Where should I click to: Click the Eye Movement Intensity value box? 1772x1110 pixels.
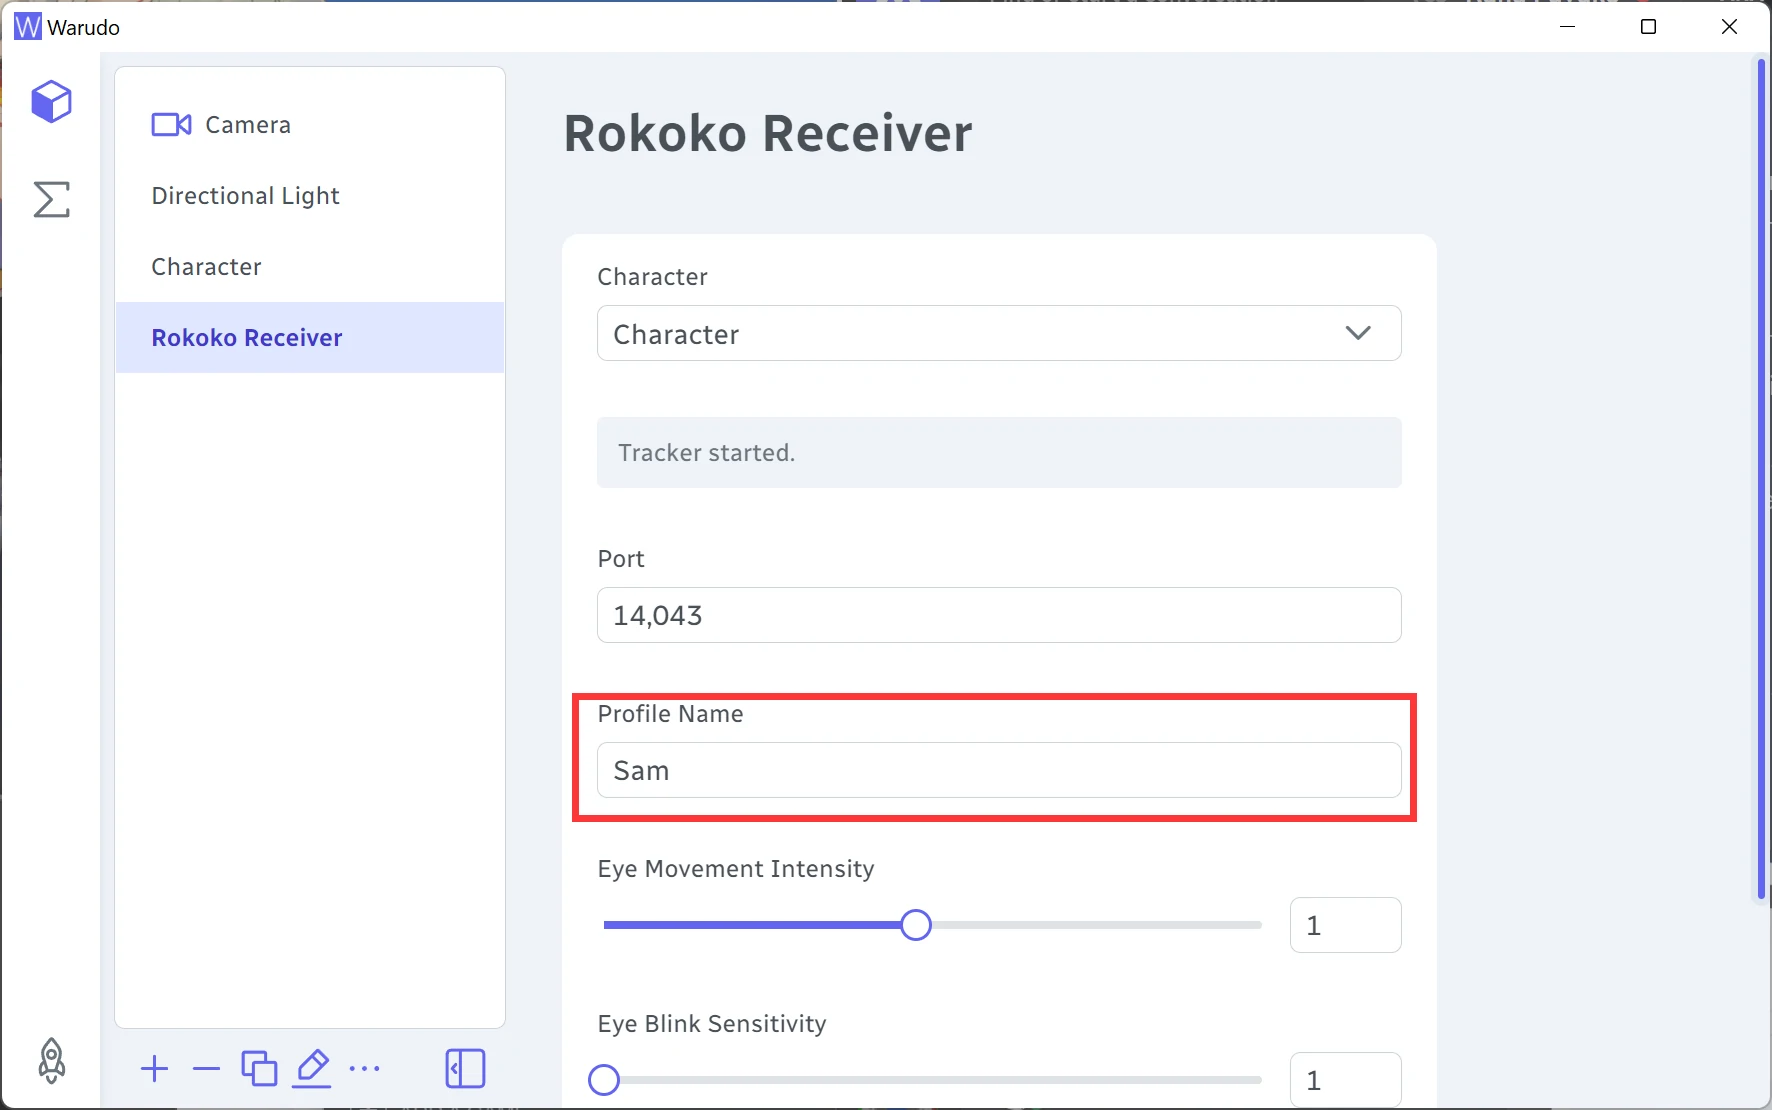1346,925
